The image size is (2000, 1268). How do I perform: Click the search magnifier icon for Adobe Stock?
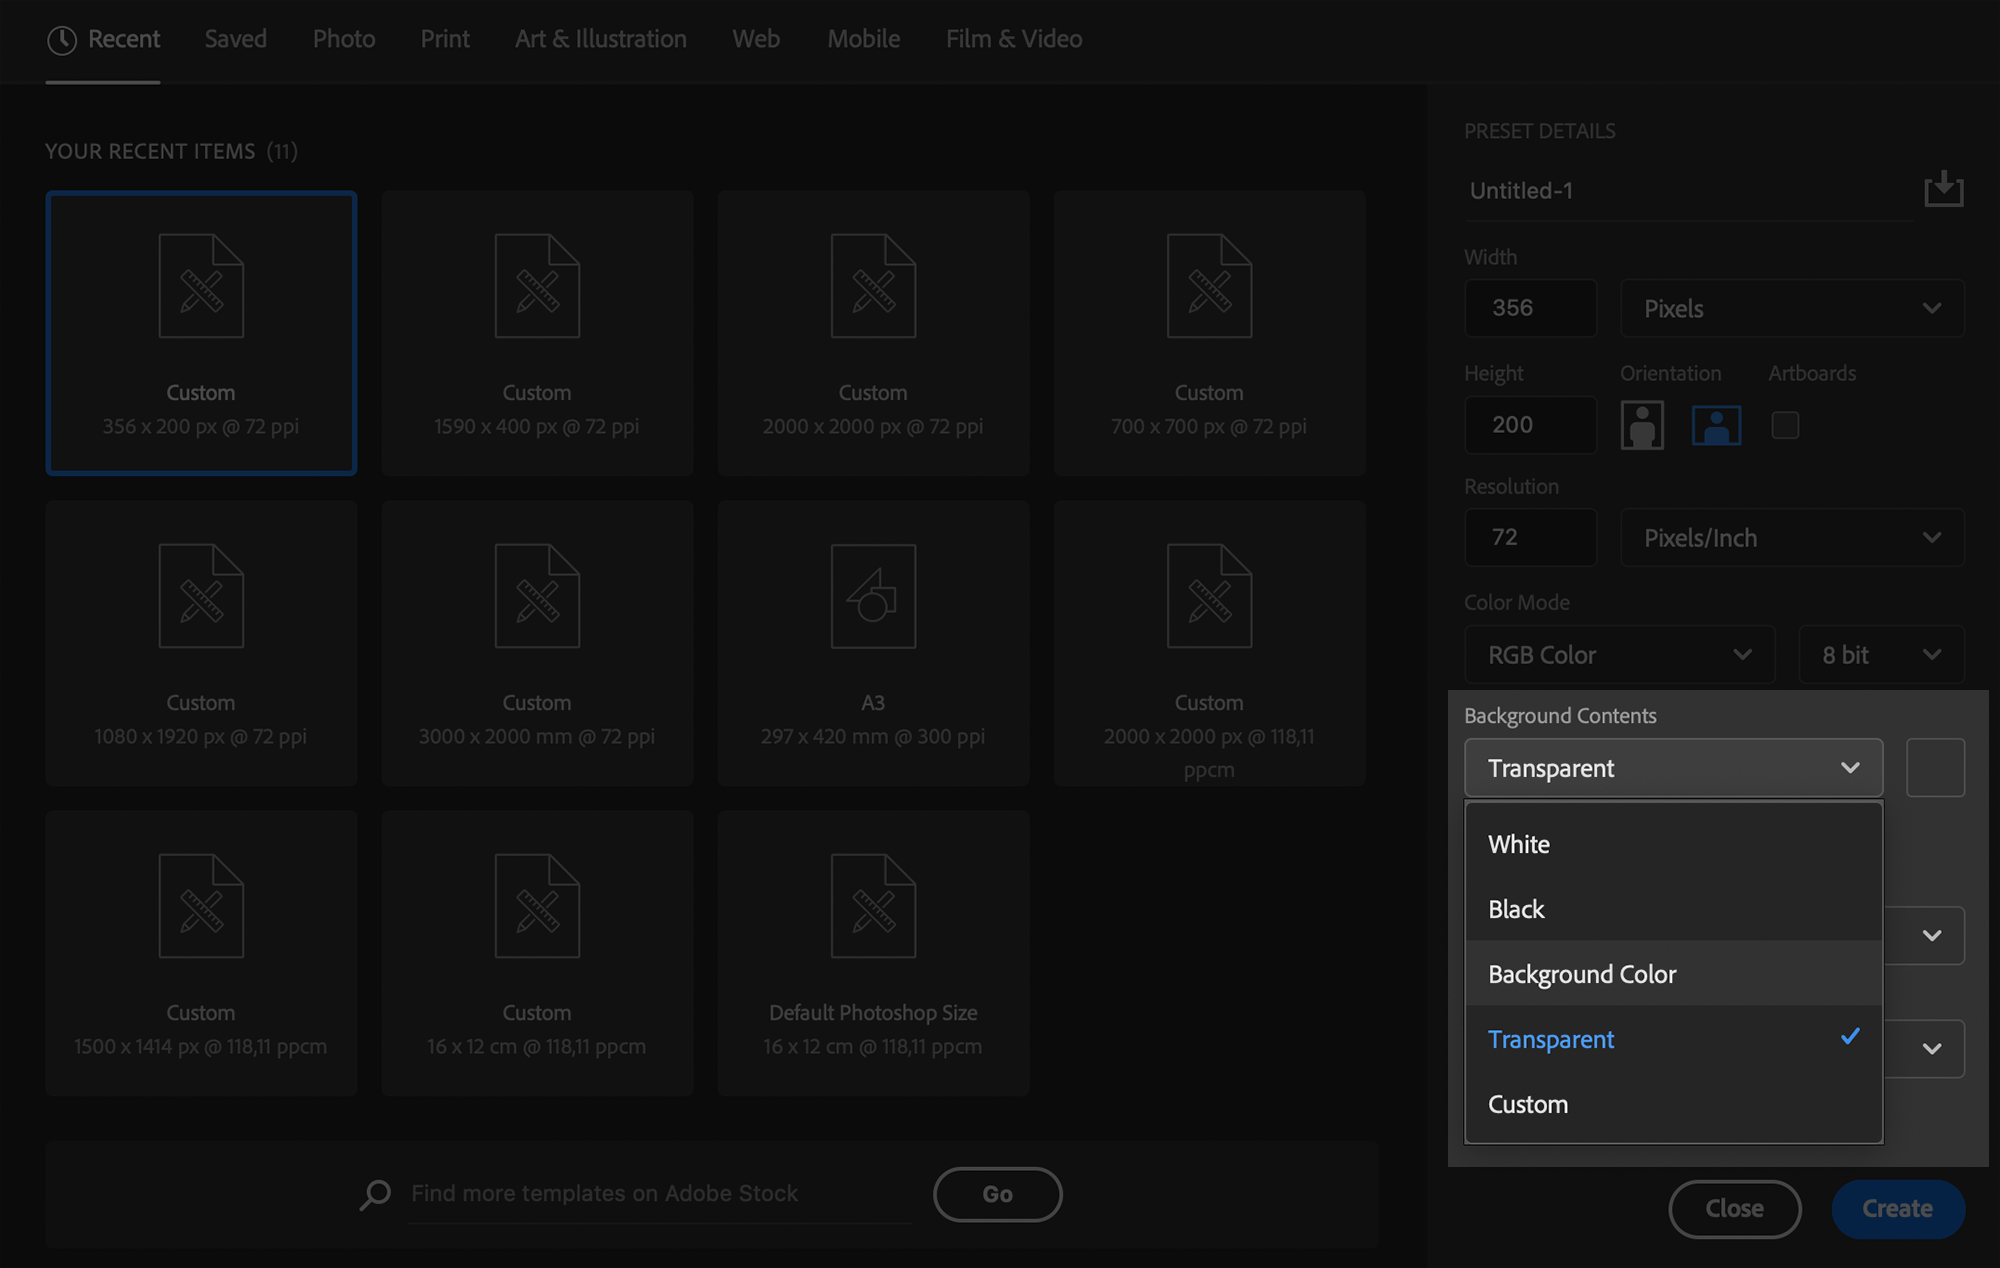(x=375, y=1194)
